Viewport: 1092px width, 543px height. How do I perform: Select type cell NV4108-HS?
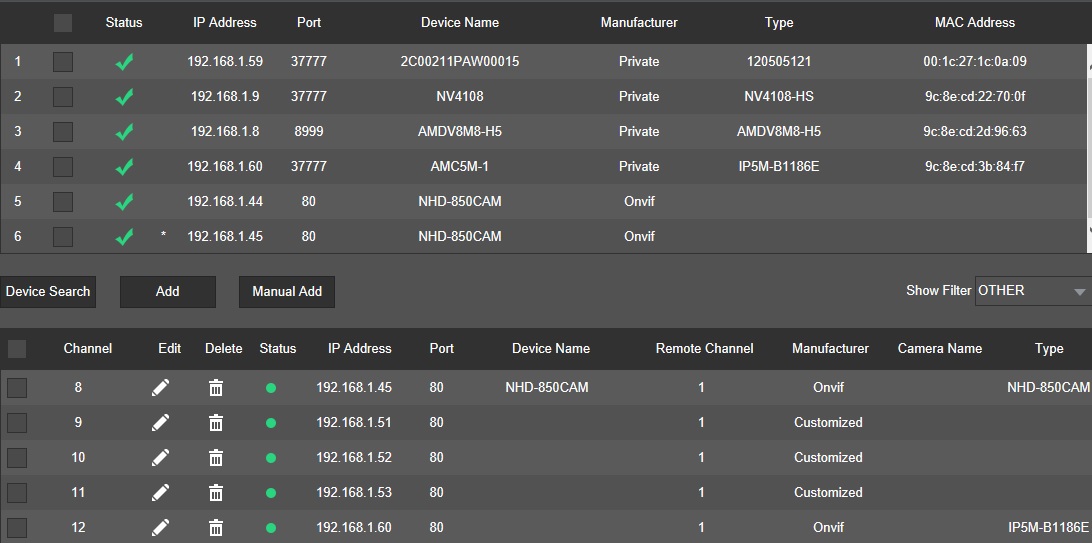coord(779,96)
